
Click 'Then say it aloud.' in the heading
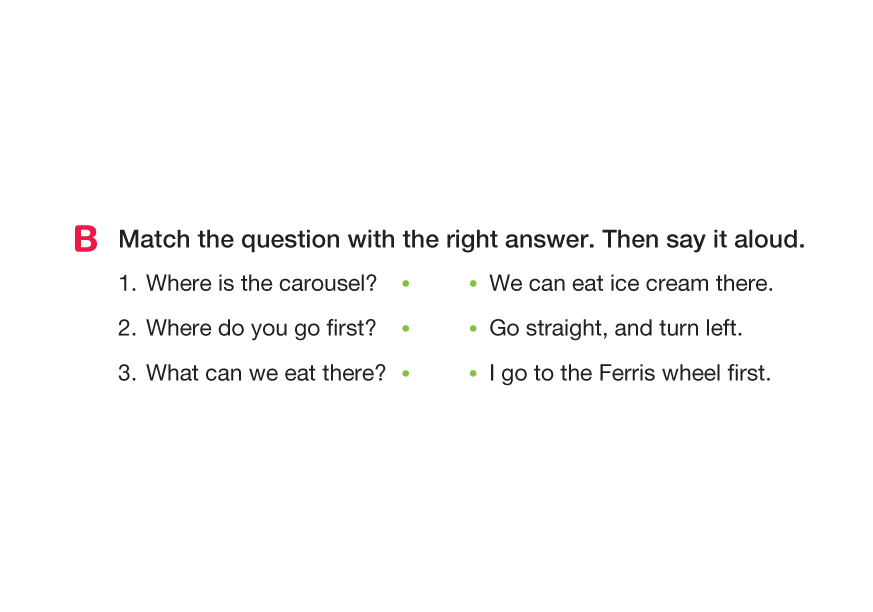pyautogui.click(x=703, y=240)
